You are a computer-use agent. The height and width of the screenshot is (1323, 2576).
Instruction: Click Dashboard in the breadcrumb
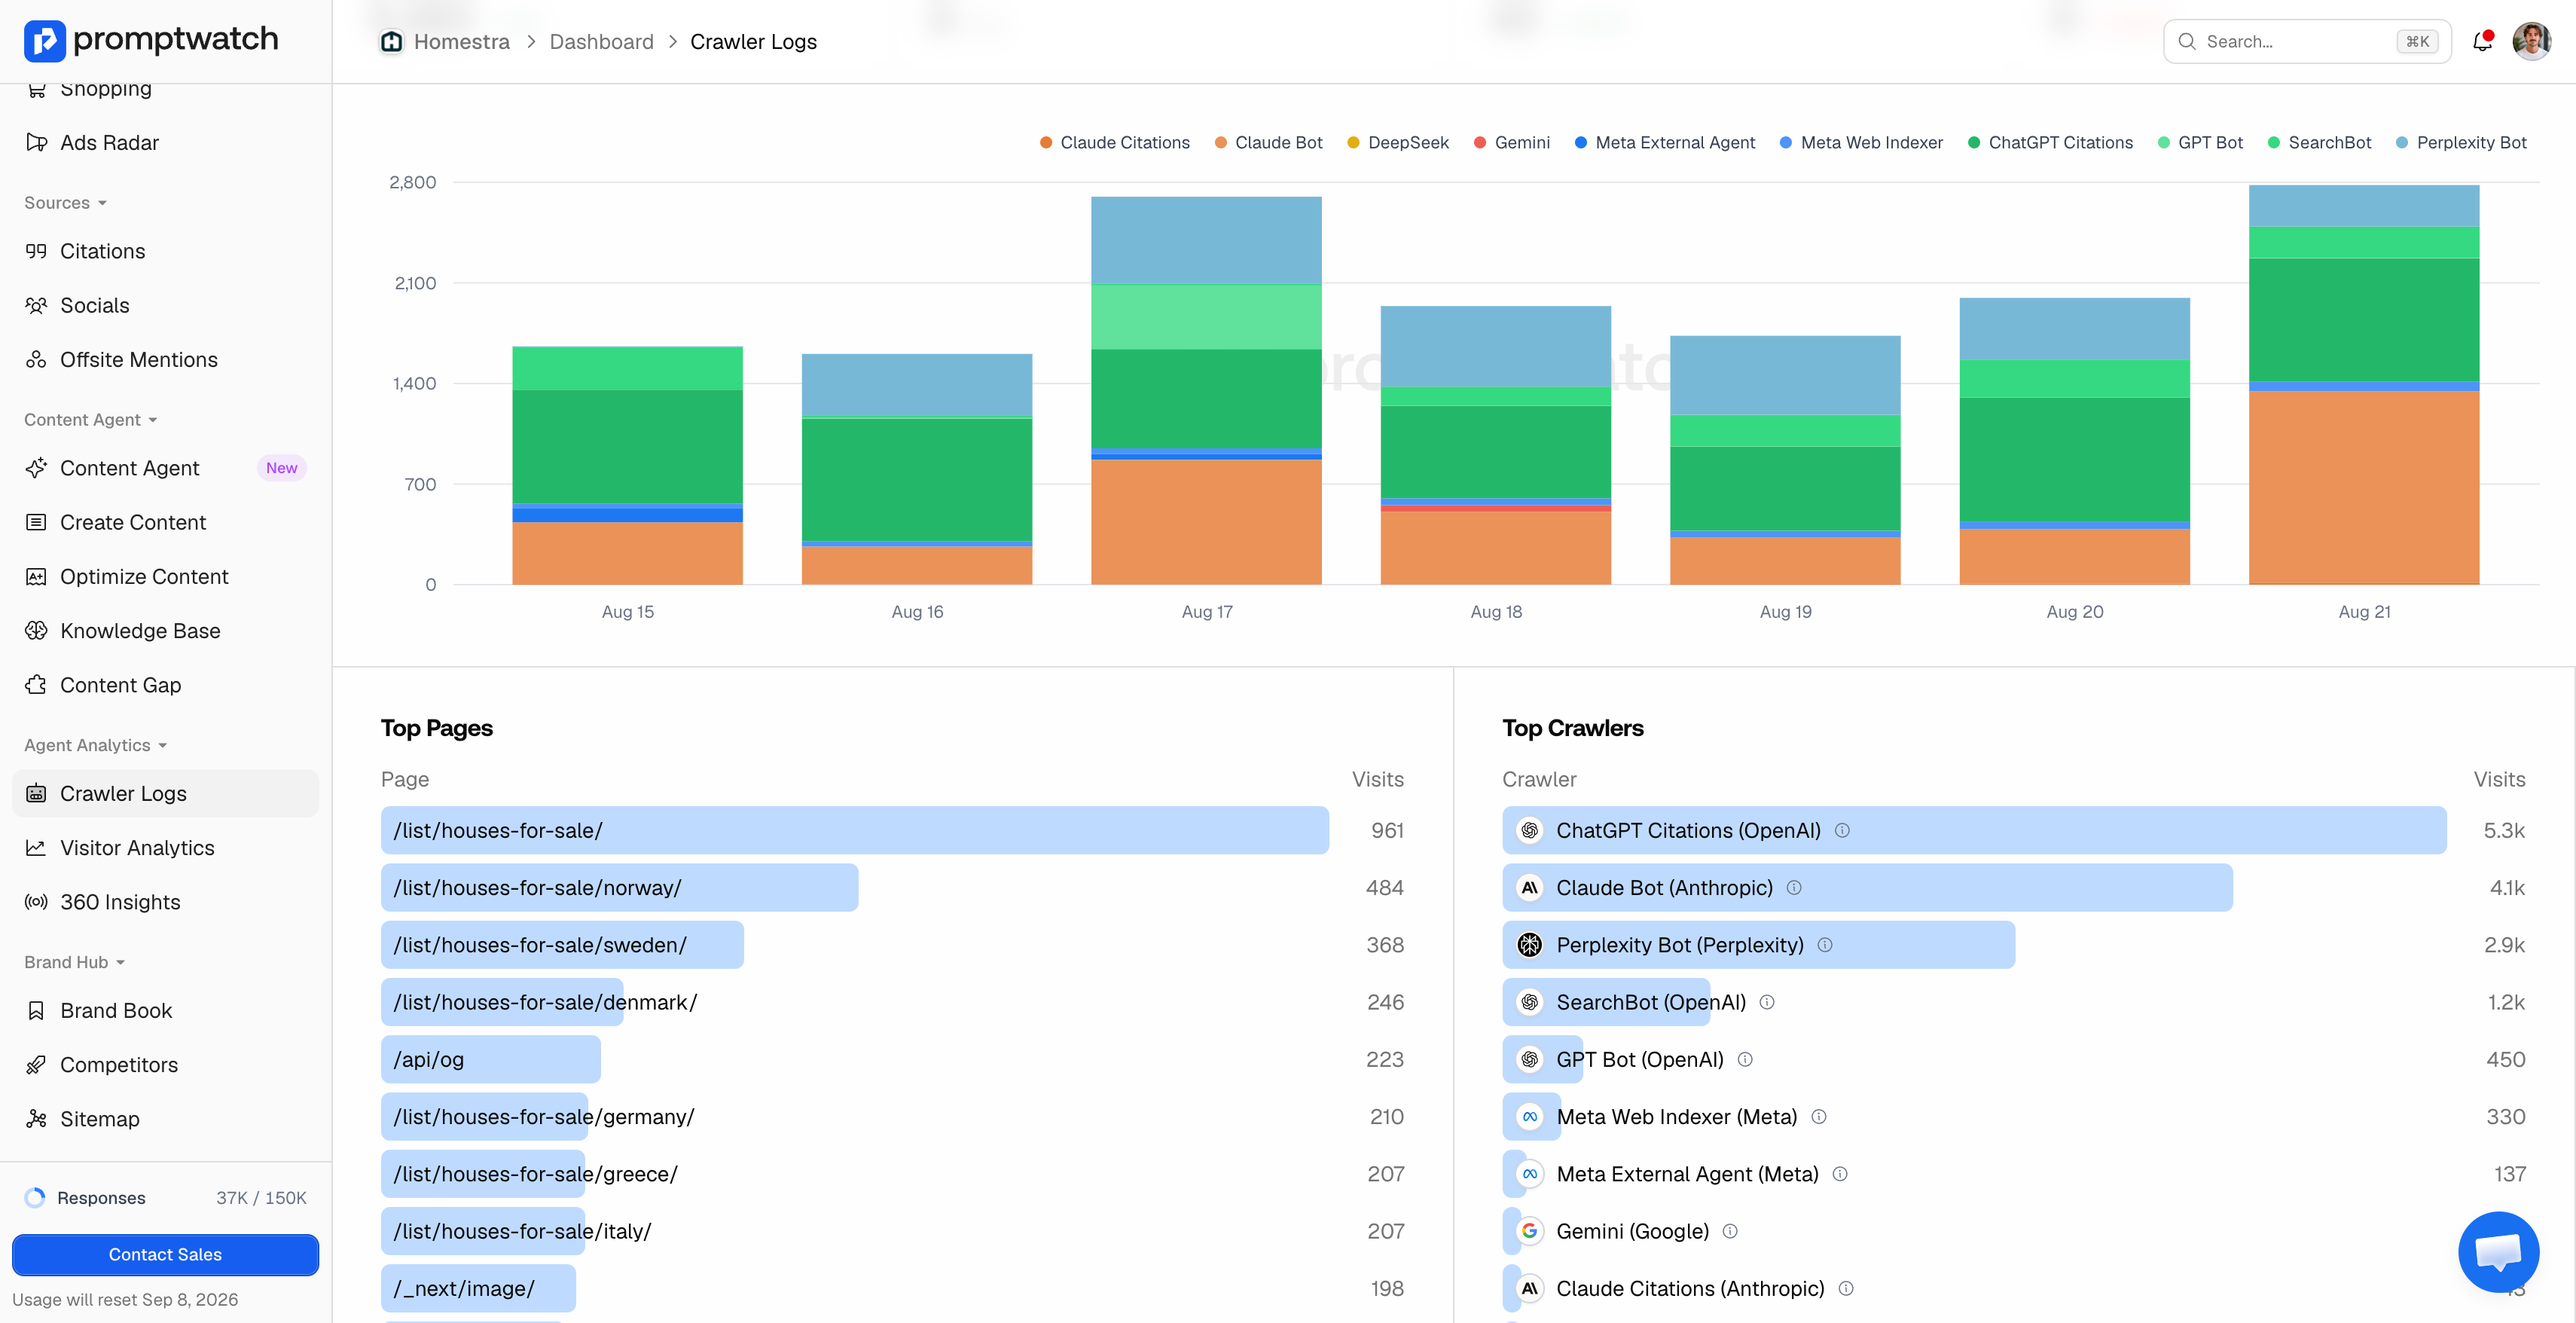(601, 42)
